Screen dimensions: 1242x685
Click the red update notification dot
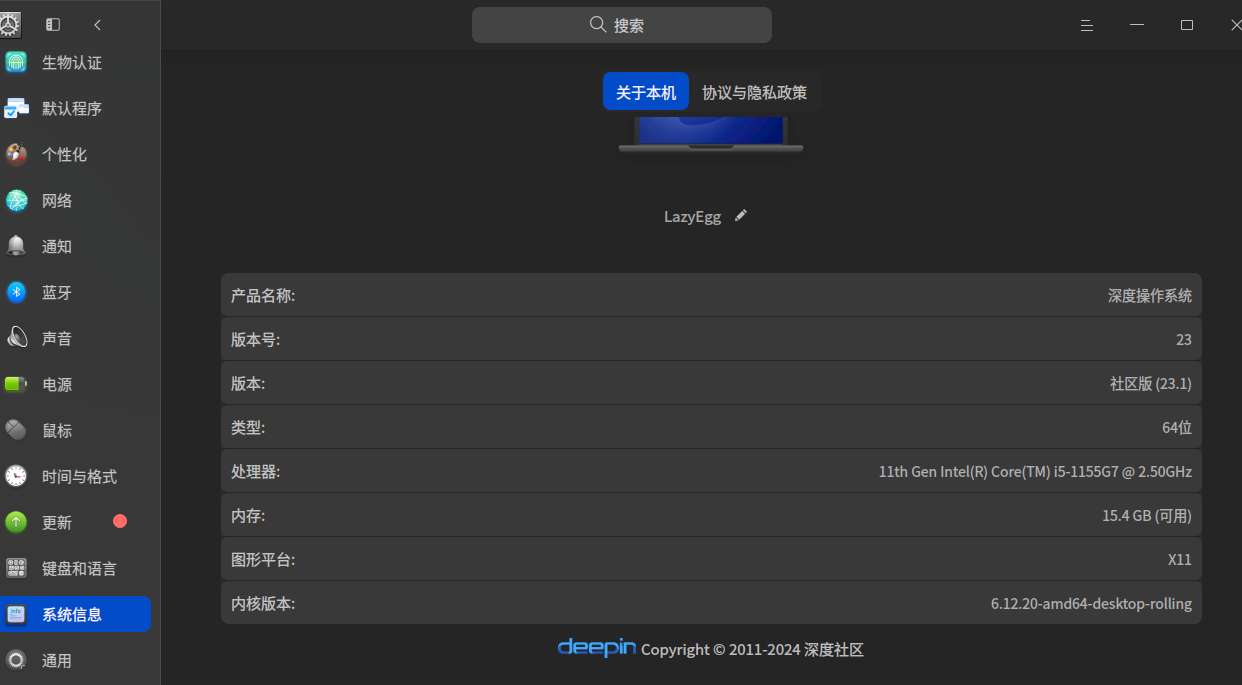pyautogui.click(x=120, y=521)
